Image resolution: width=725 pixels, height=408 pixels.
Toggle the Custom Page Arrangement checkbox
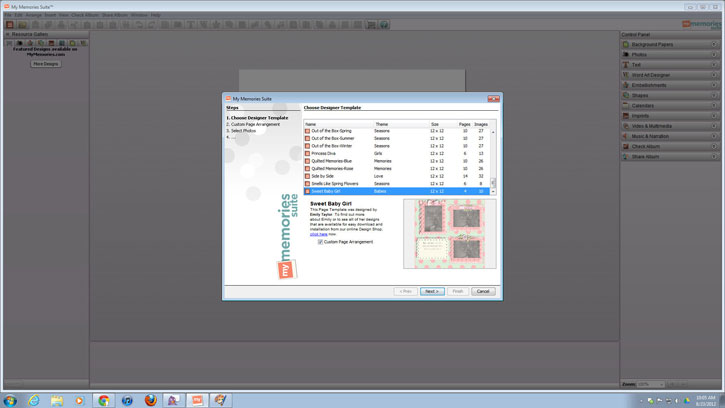coord(320,242)
